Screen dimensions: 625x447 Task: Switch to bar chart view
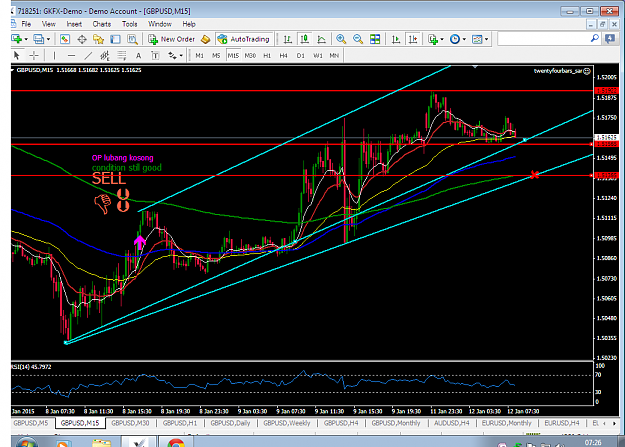click(x=287, y=39)
